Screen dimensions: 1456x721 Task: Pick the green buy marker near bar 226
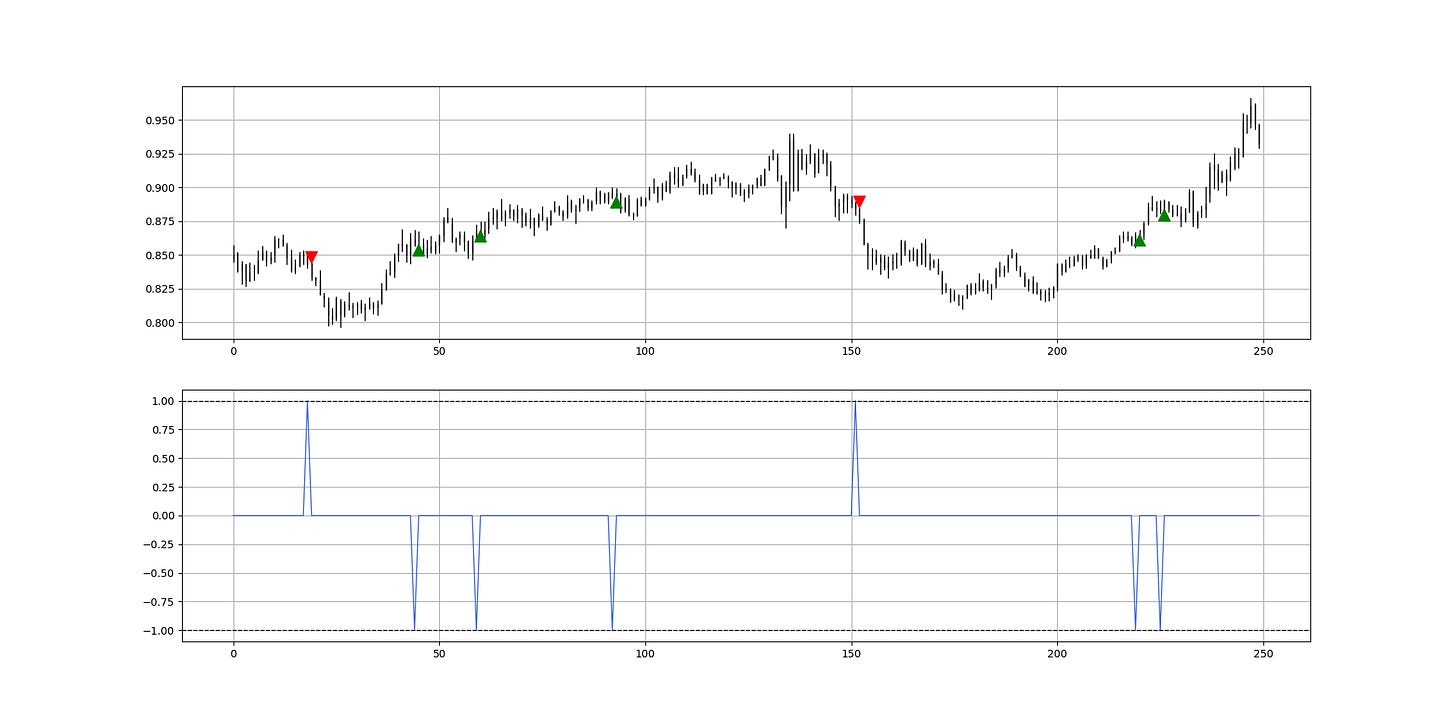[1164, 215]
